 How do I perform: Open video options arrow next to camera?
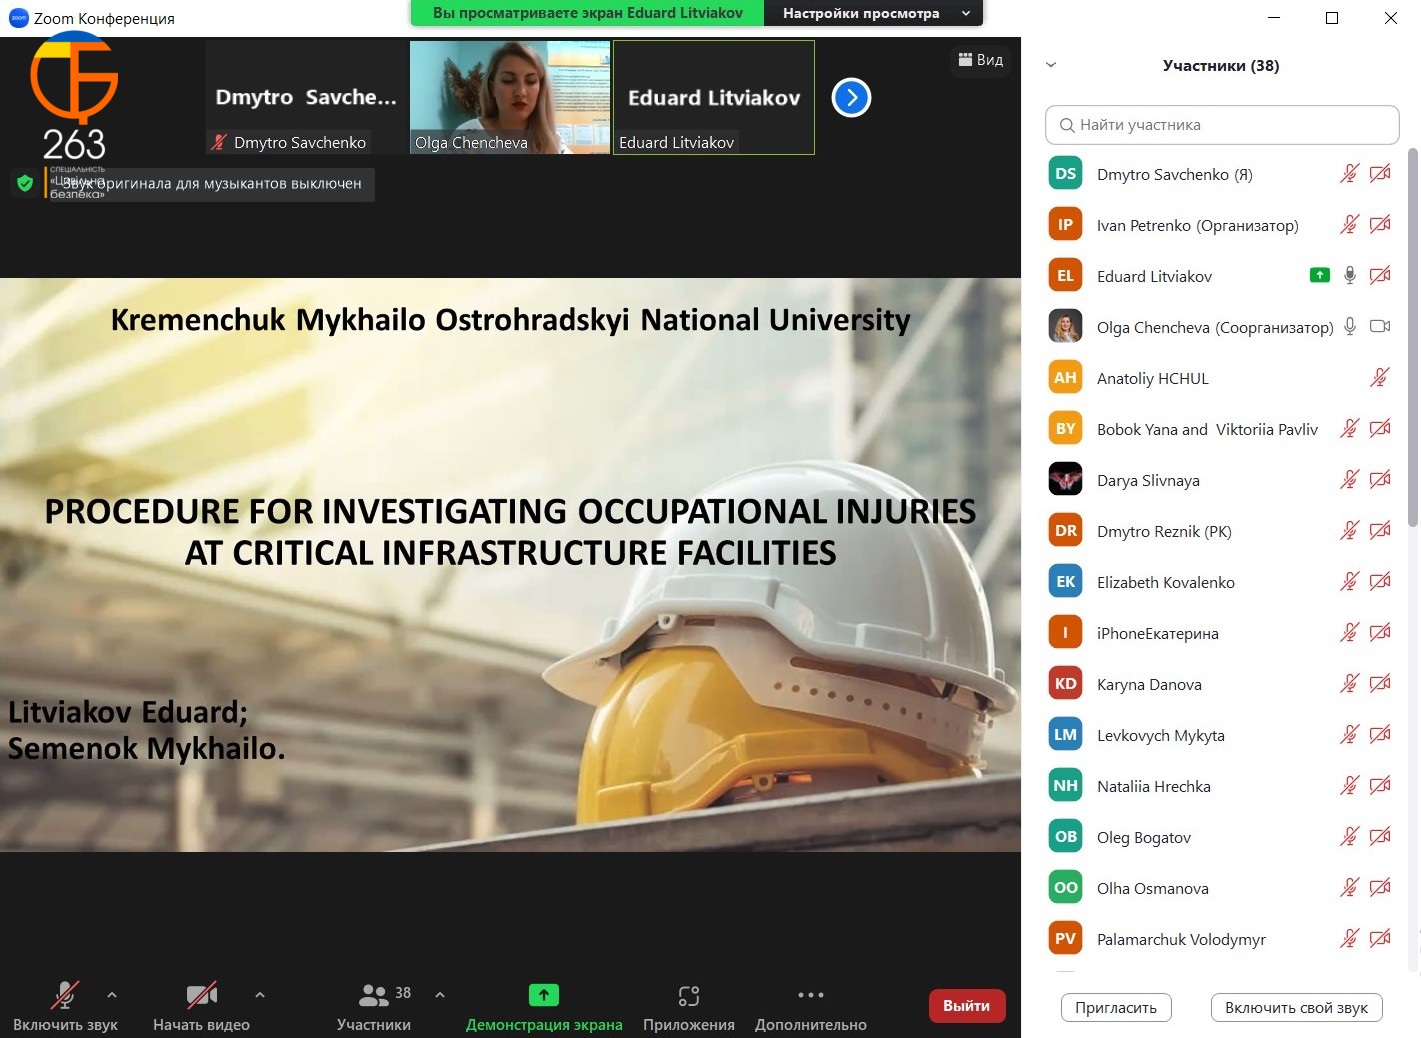260,995
